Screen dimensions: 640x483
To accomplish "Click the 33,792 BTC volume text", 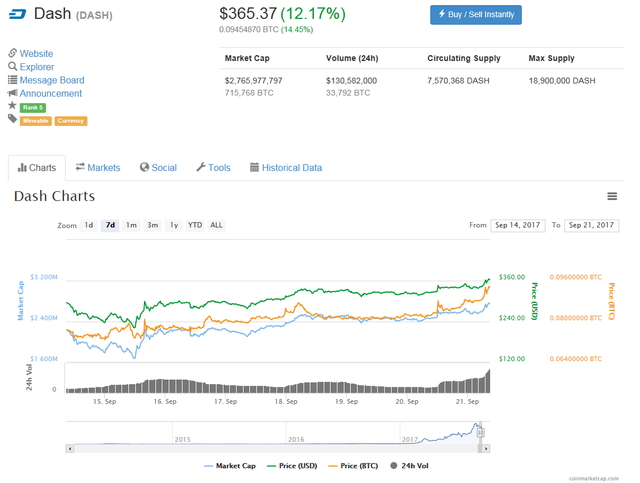I will tap(348, 93).
